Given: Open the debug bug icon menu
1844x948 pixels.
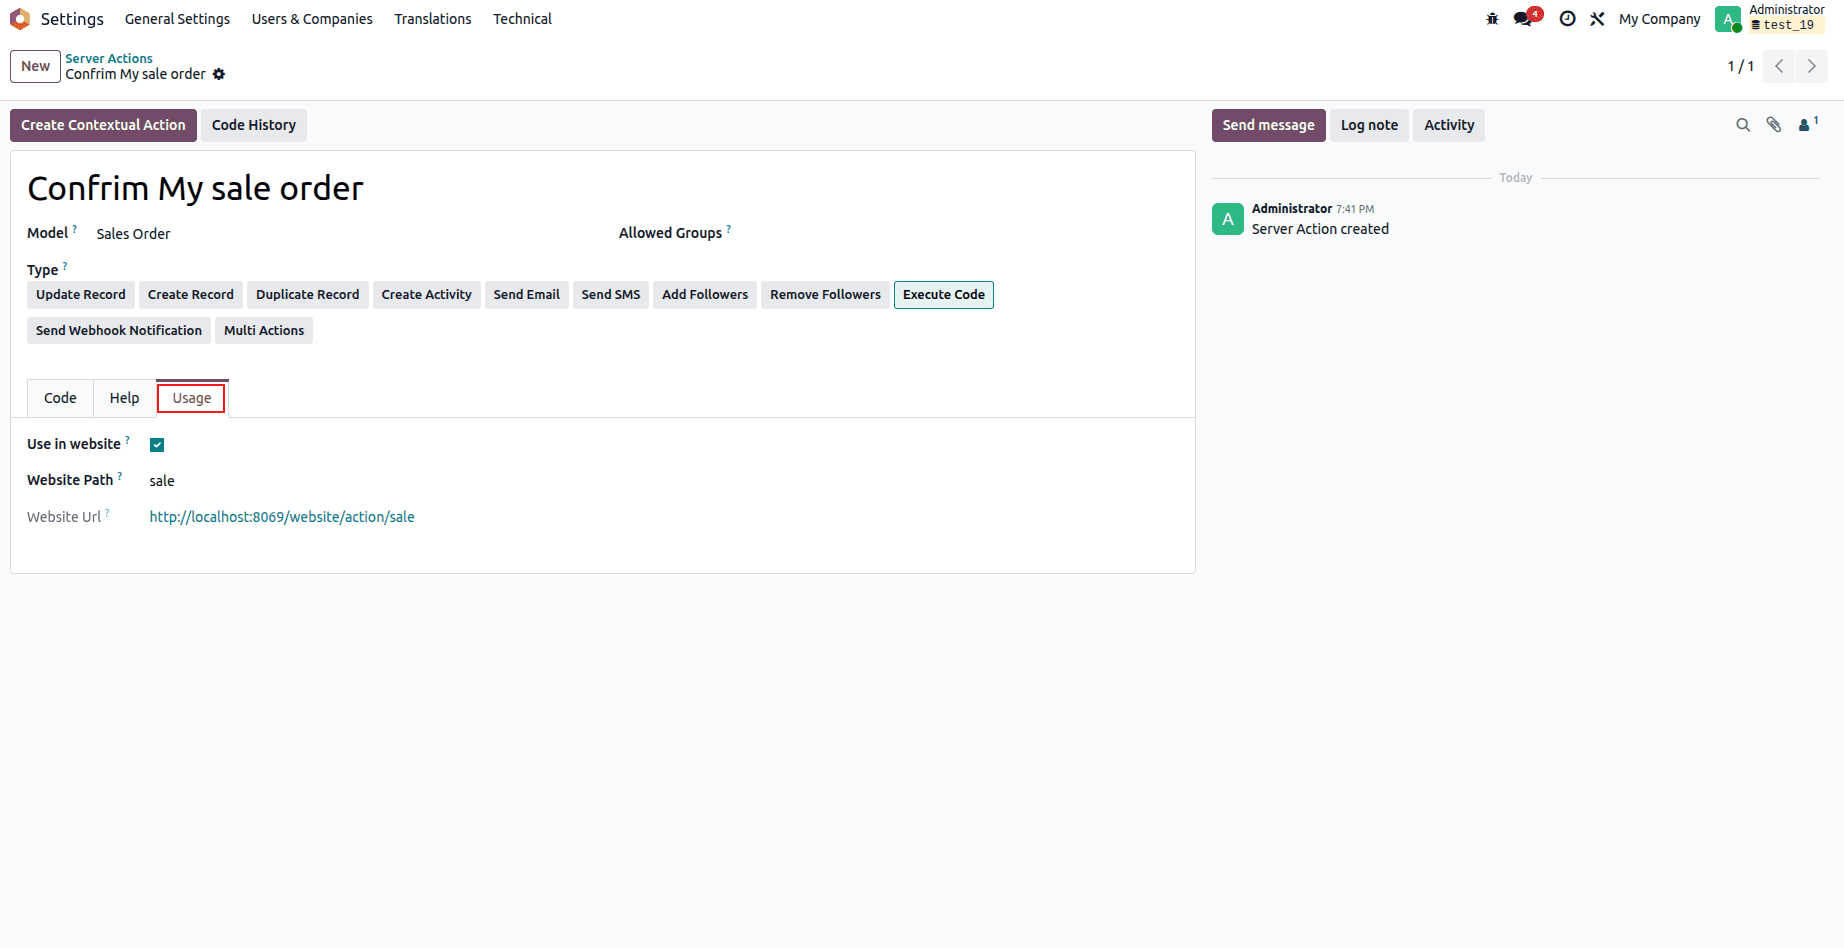Looking at the screenshot, I should click(x=1492, y=19).
